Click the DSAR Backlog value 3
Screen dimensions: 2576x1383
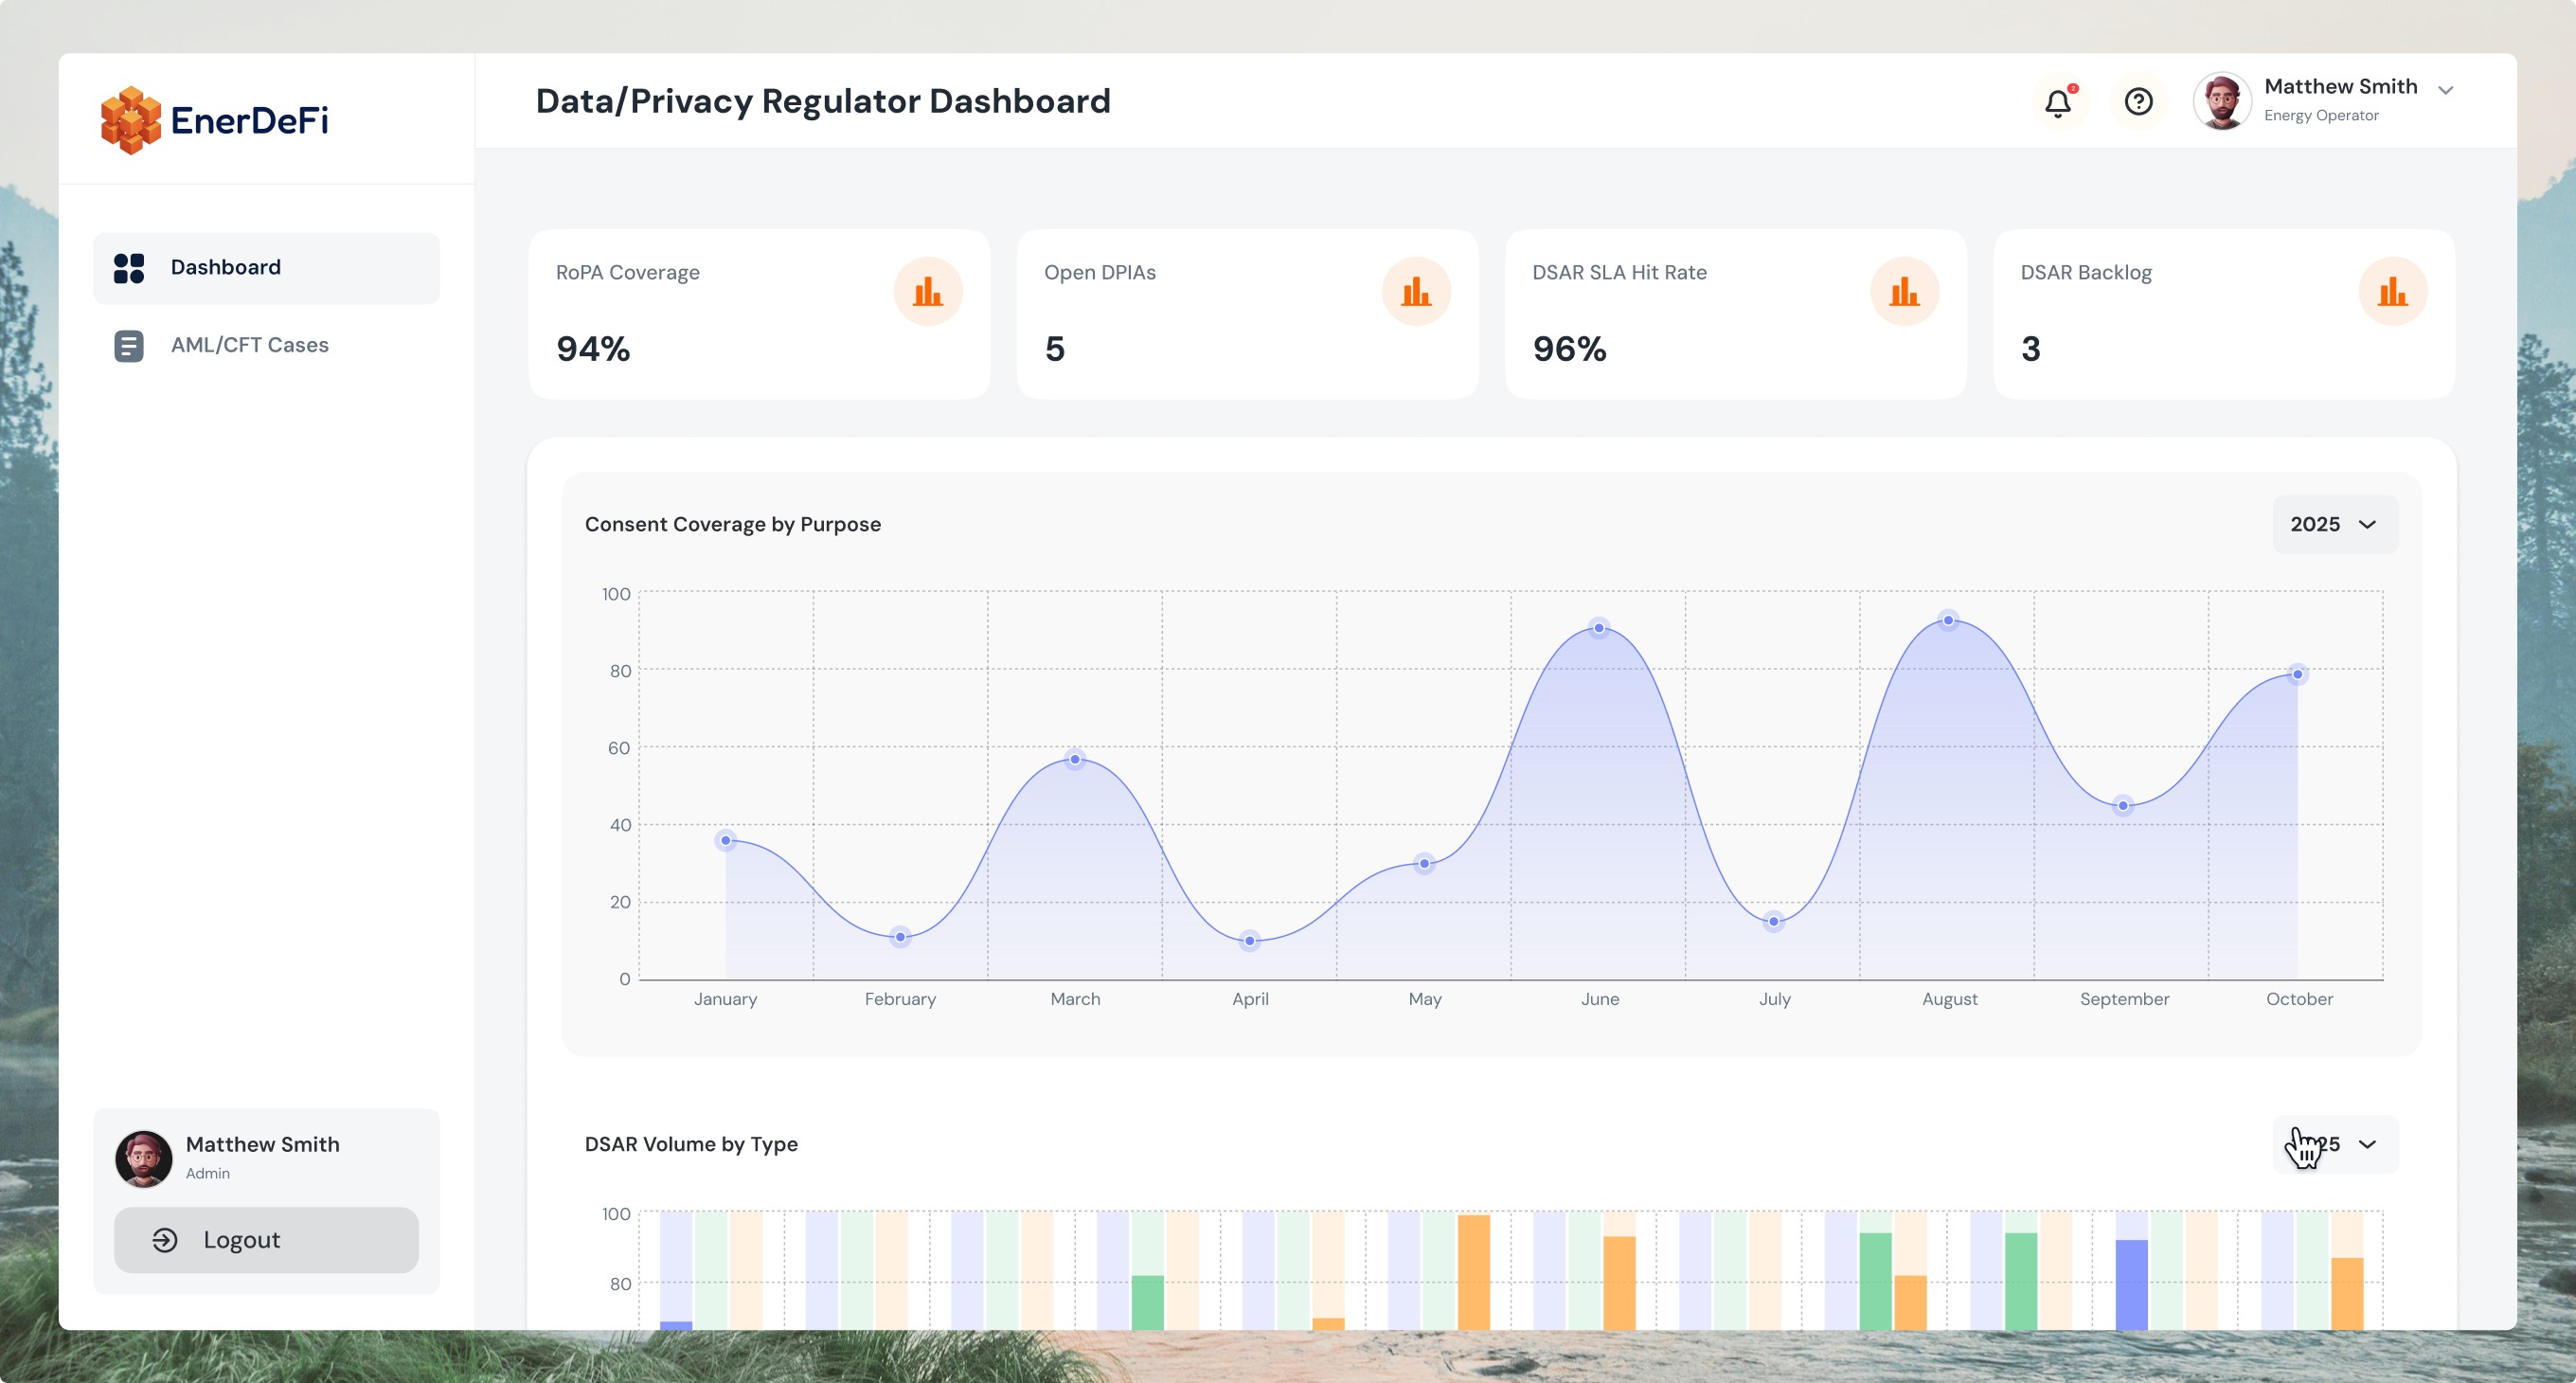point(2030,349)
